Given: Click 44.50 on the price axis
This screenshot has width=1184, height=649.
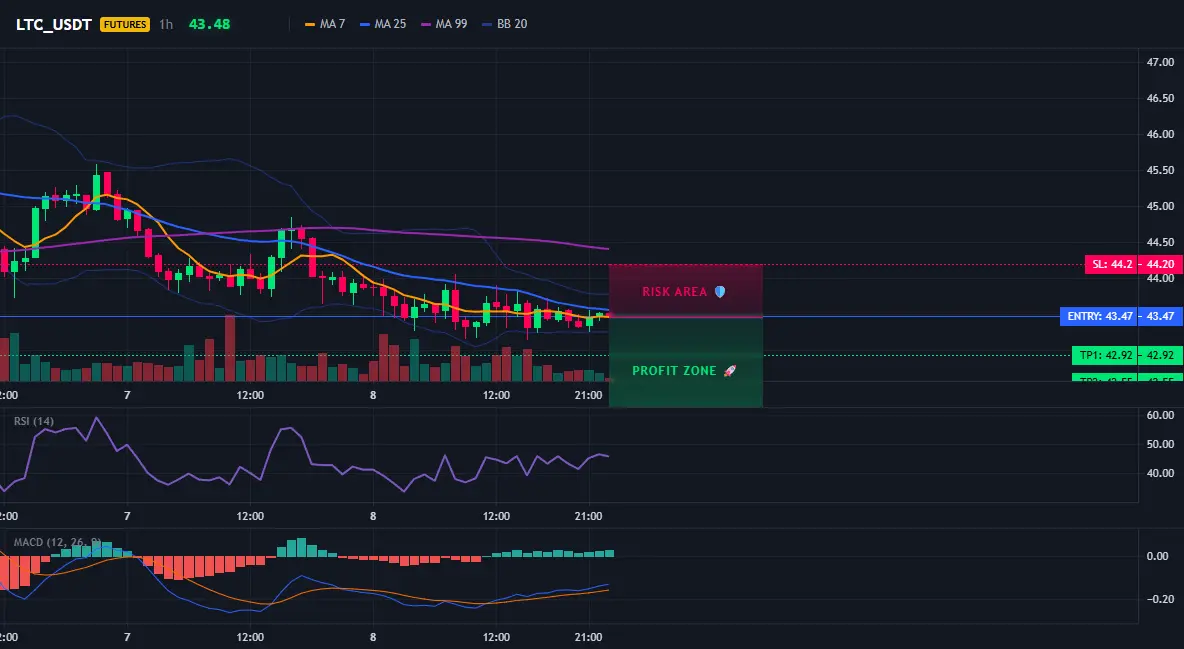Looking at the screenshot, I should pyautogui.click(x=1160, y=242).
